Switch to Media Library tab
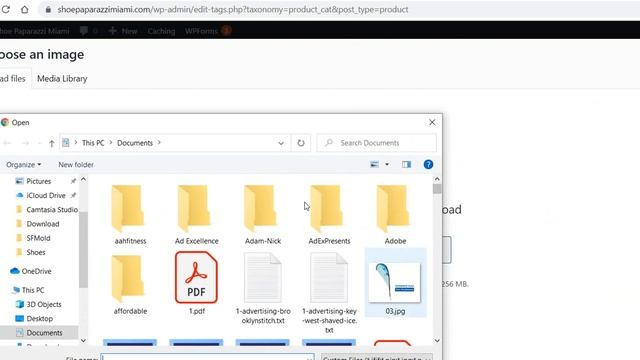Viewport: 640px width, 360px height. coord(62,78)
